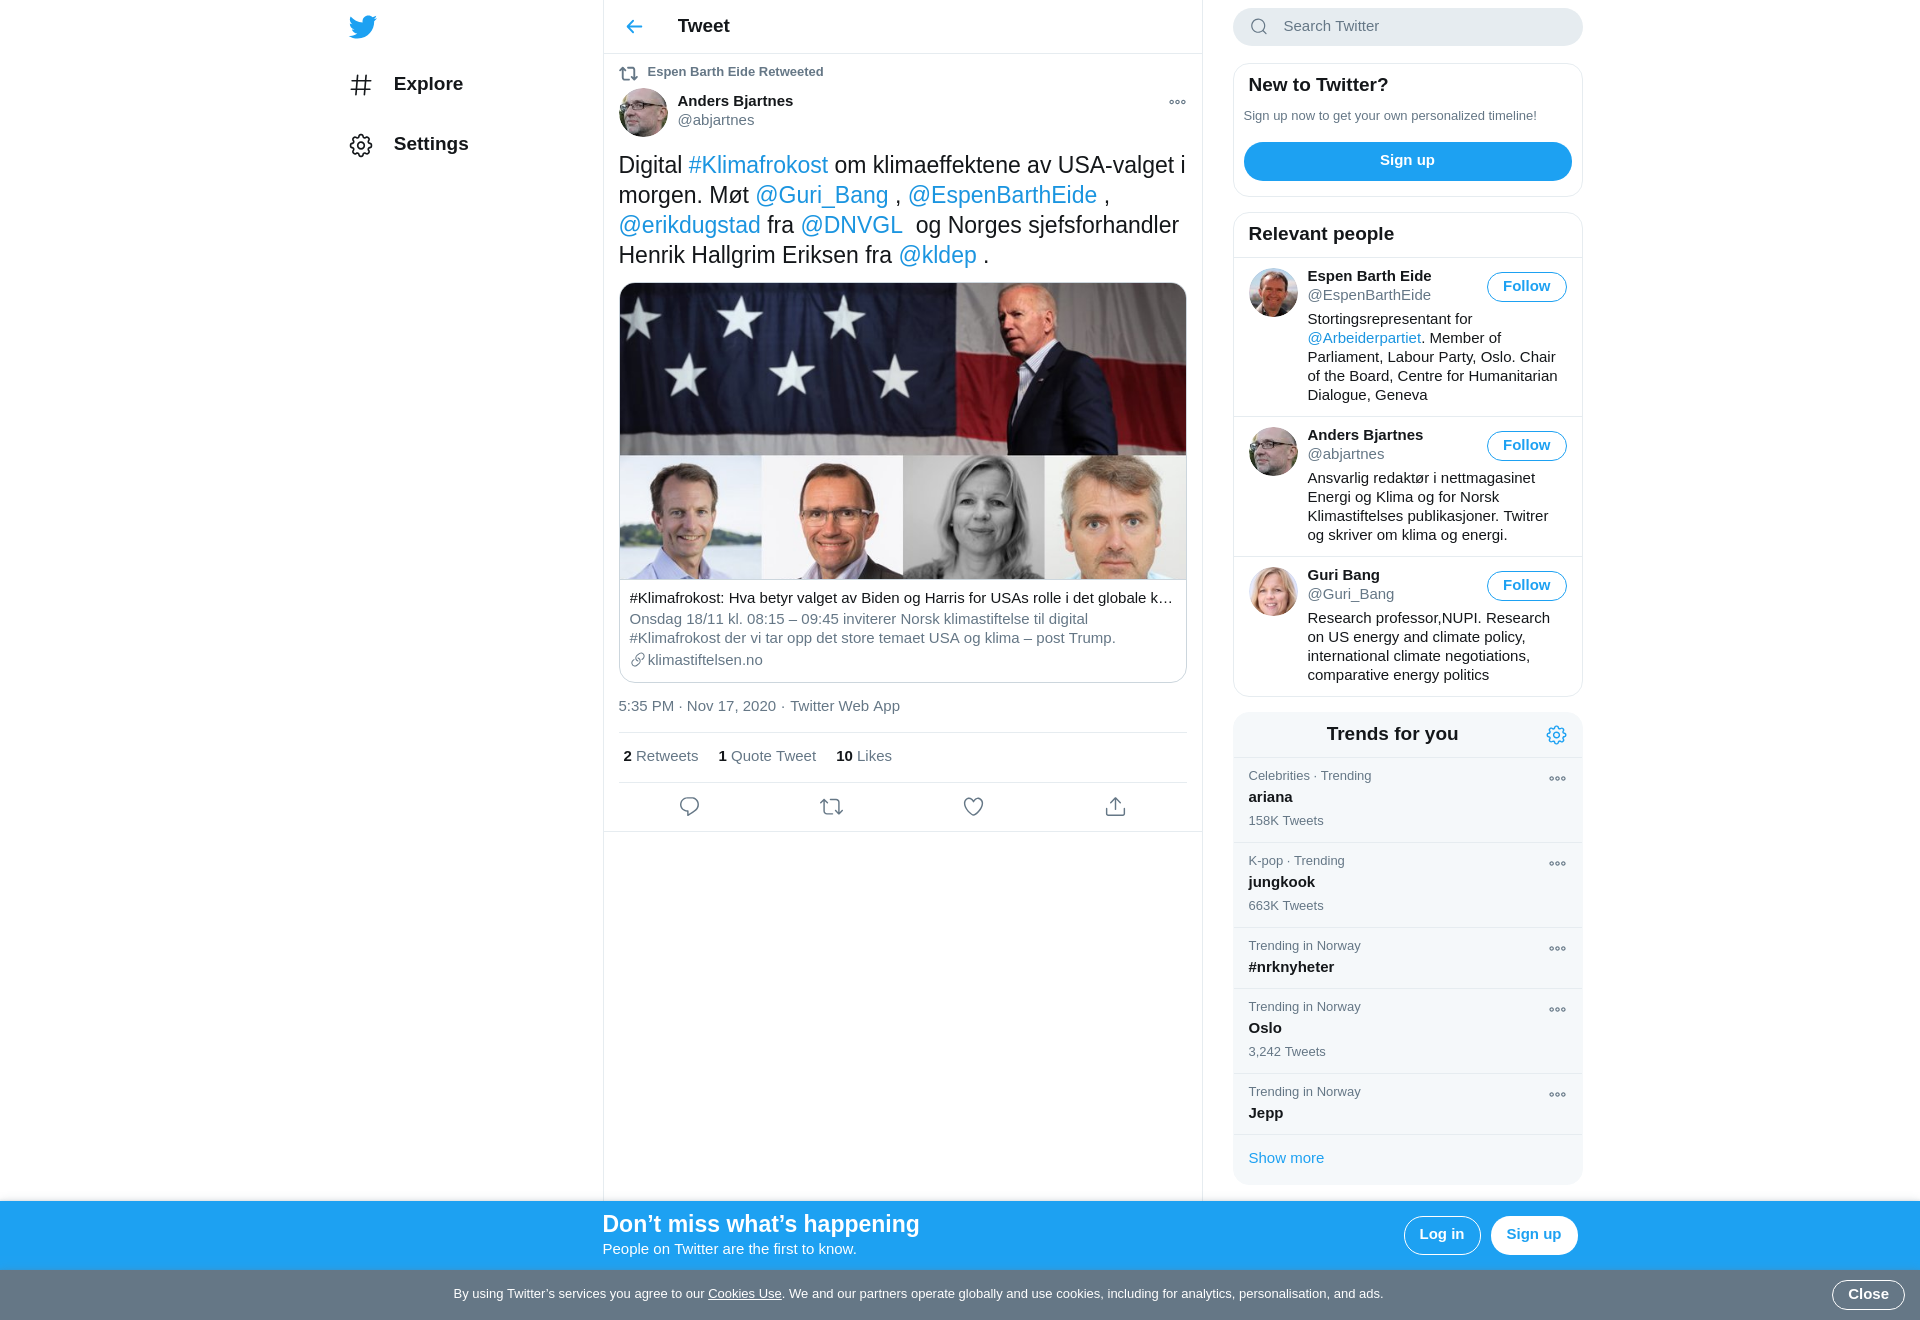The height and width of the screenshot is (1320, 1920).
Task: Follow Espen Barth Eide
Action: point(1526,287)
